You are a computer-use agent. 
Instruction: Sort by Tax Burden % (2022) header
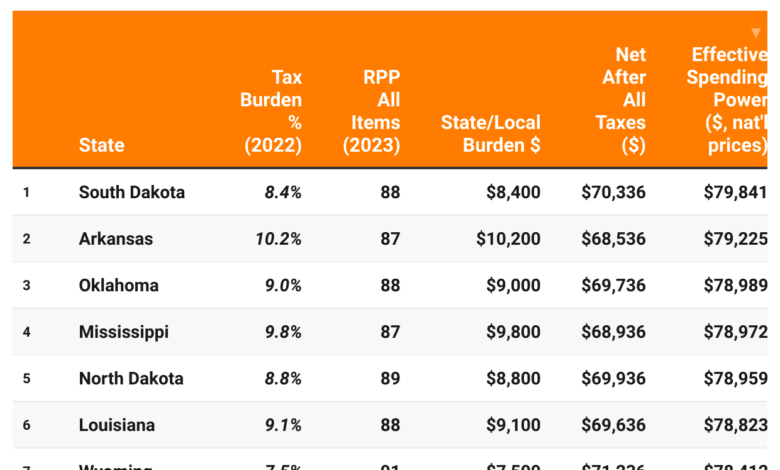[272, 111]
